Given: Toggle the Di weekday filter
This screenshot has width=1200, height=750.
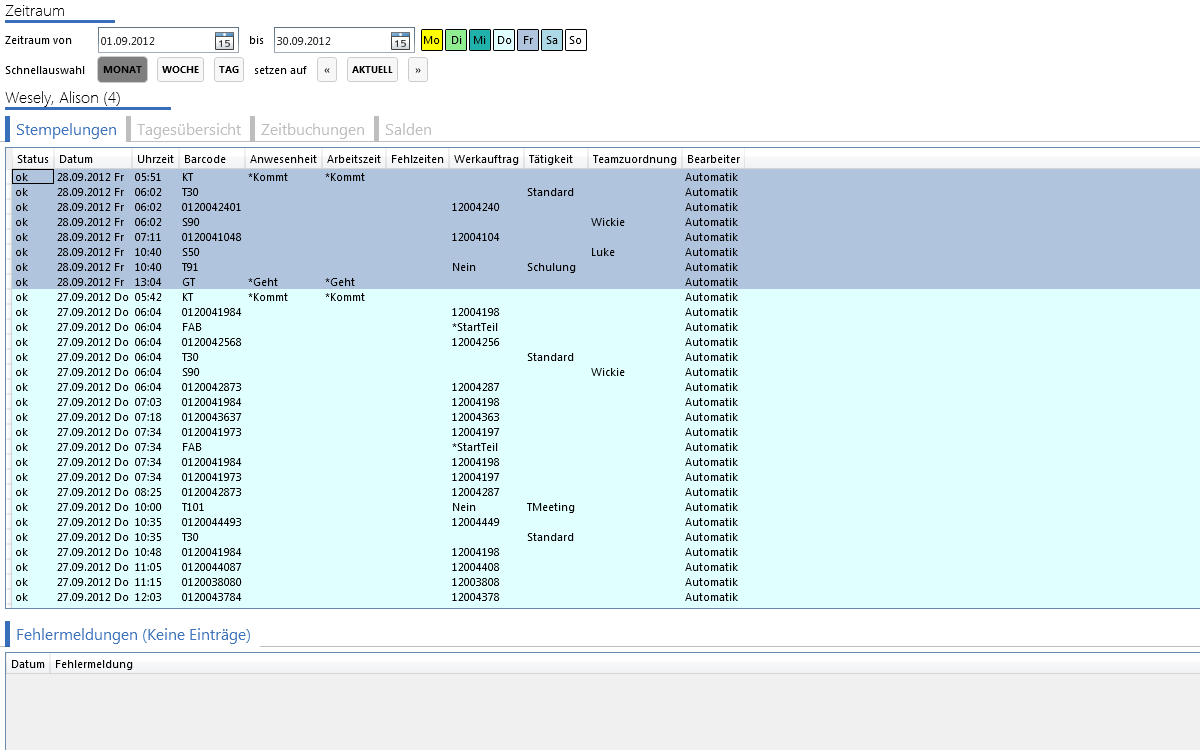Looking at the screenshot, I should 456,40.
